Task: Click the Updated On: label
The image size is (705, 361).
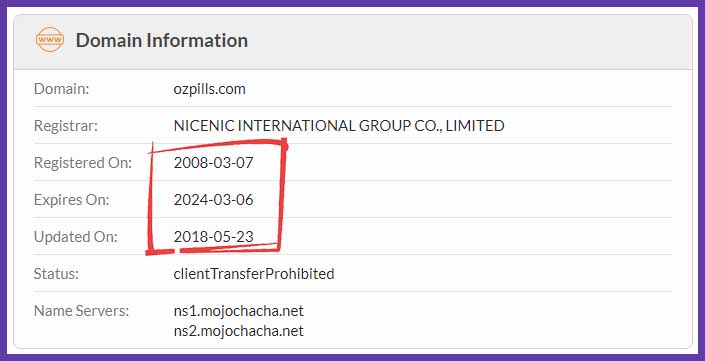Action: (x=76, y=237)
